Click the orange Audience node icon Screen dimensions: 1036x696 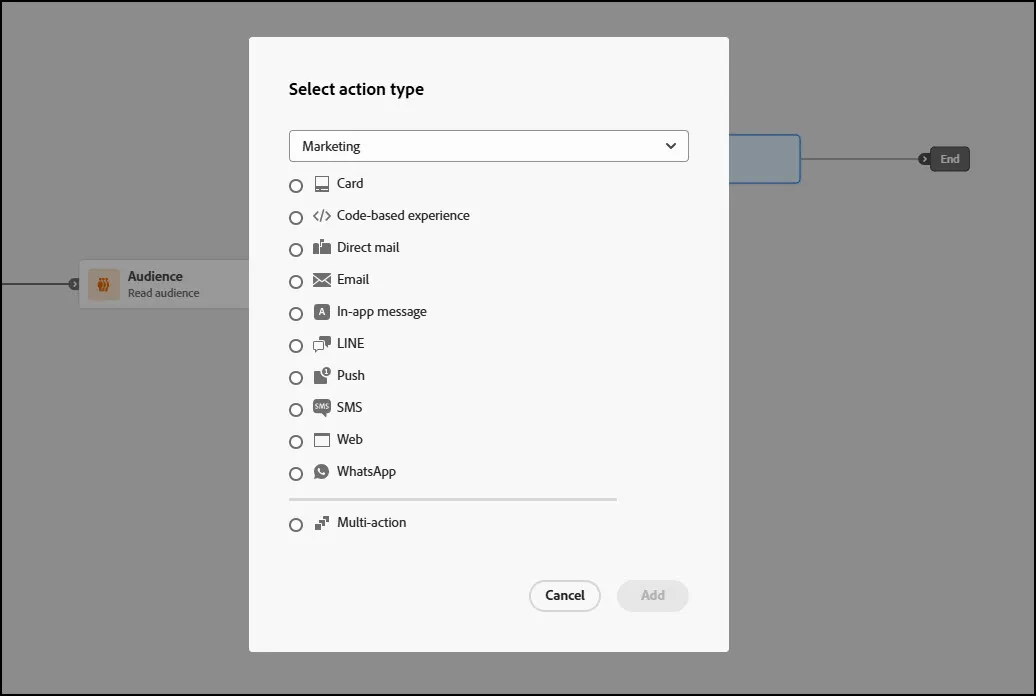(x=104, y=285)
